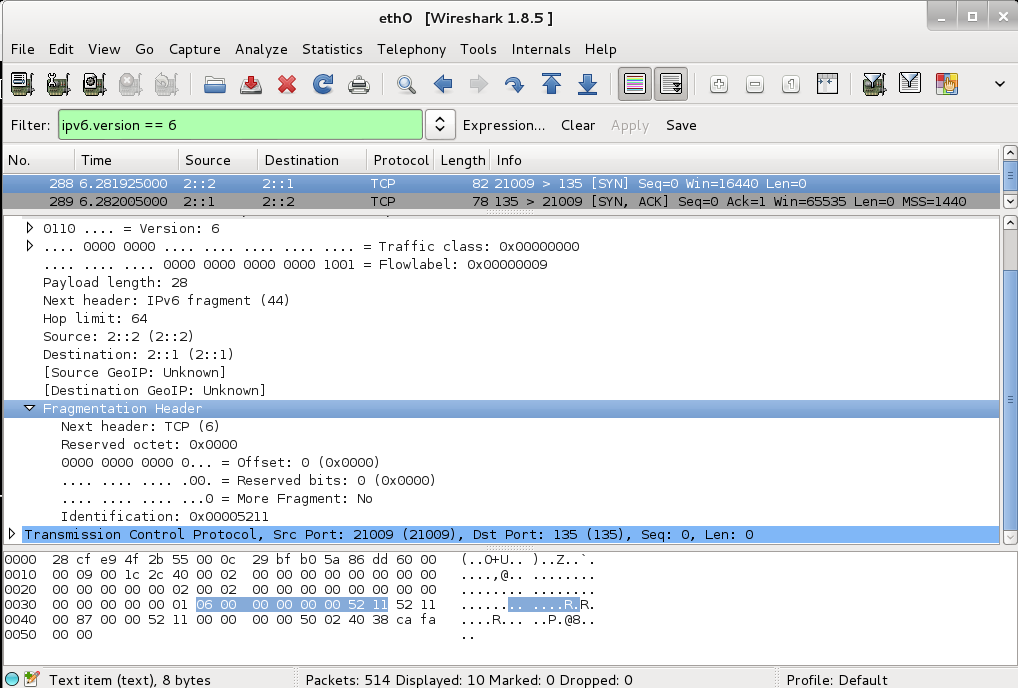Click the packet details scrollbar down arrow
The width and height of the screenshot is (1018, 688).
point(1010,537)
